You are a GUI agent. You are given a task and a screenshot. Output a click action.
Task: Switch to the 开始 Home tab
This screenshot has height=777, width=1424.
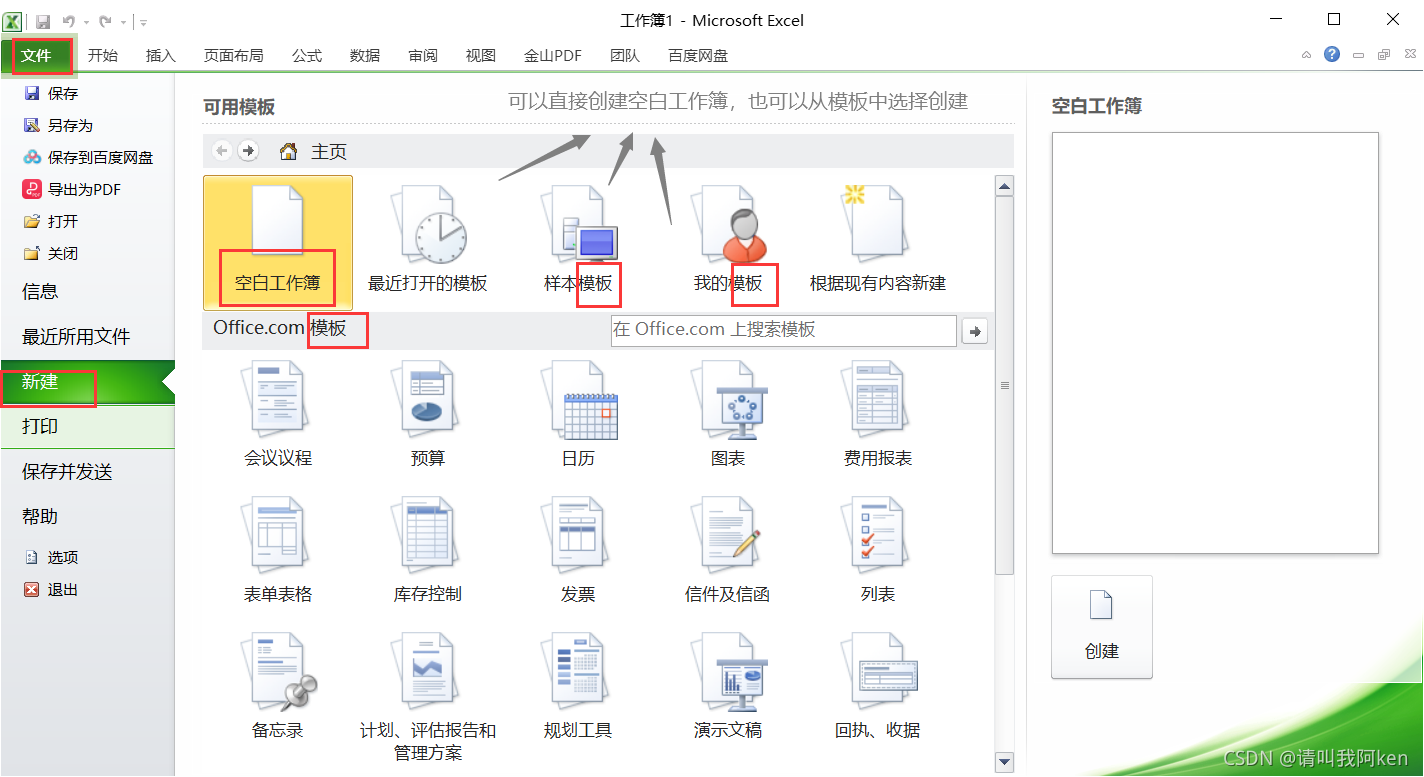click(103, 56)
